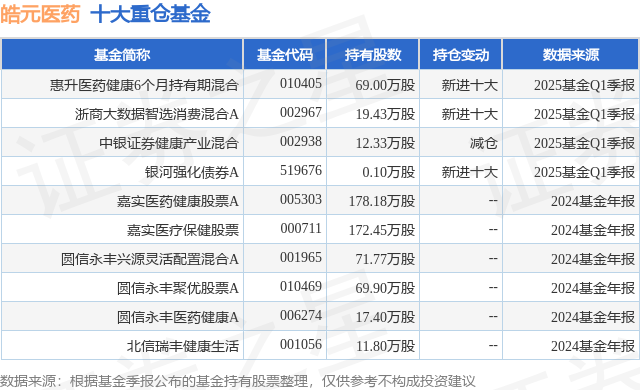Select fund 圆信永丰聚优股票A

(x=178, y=288)
